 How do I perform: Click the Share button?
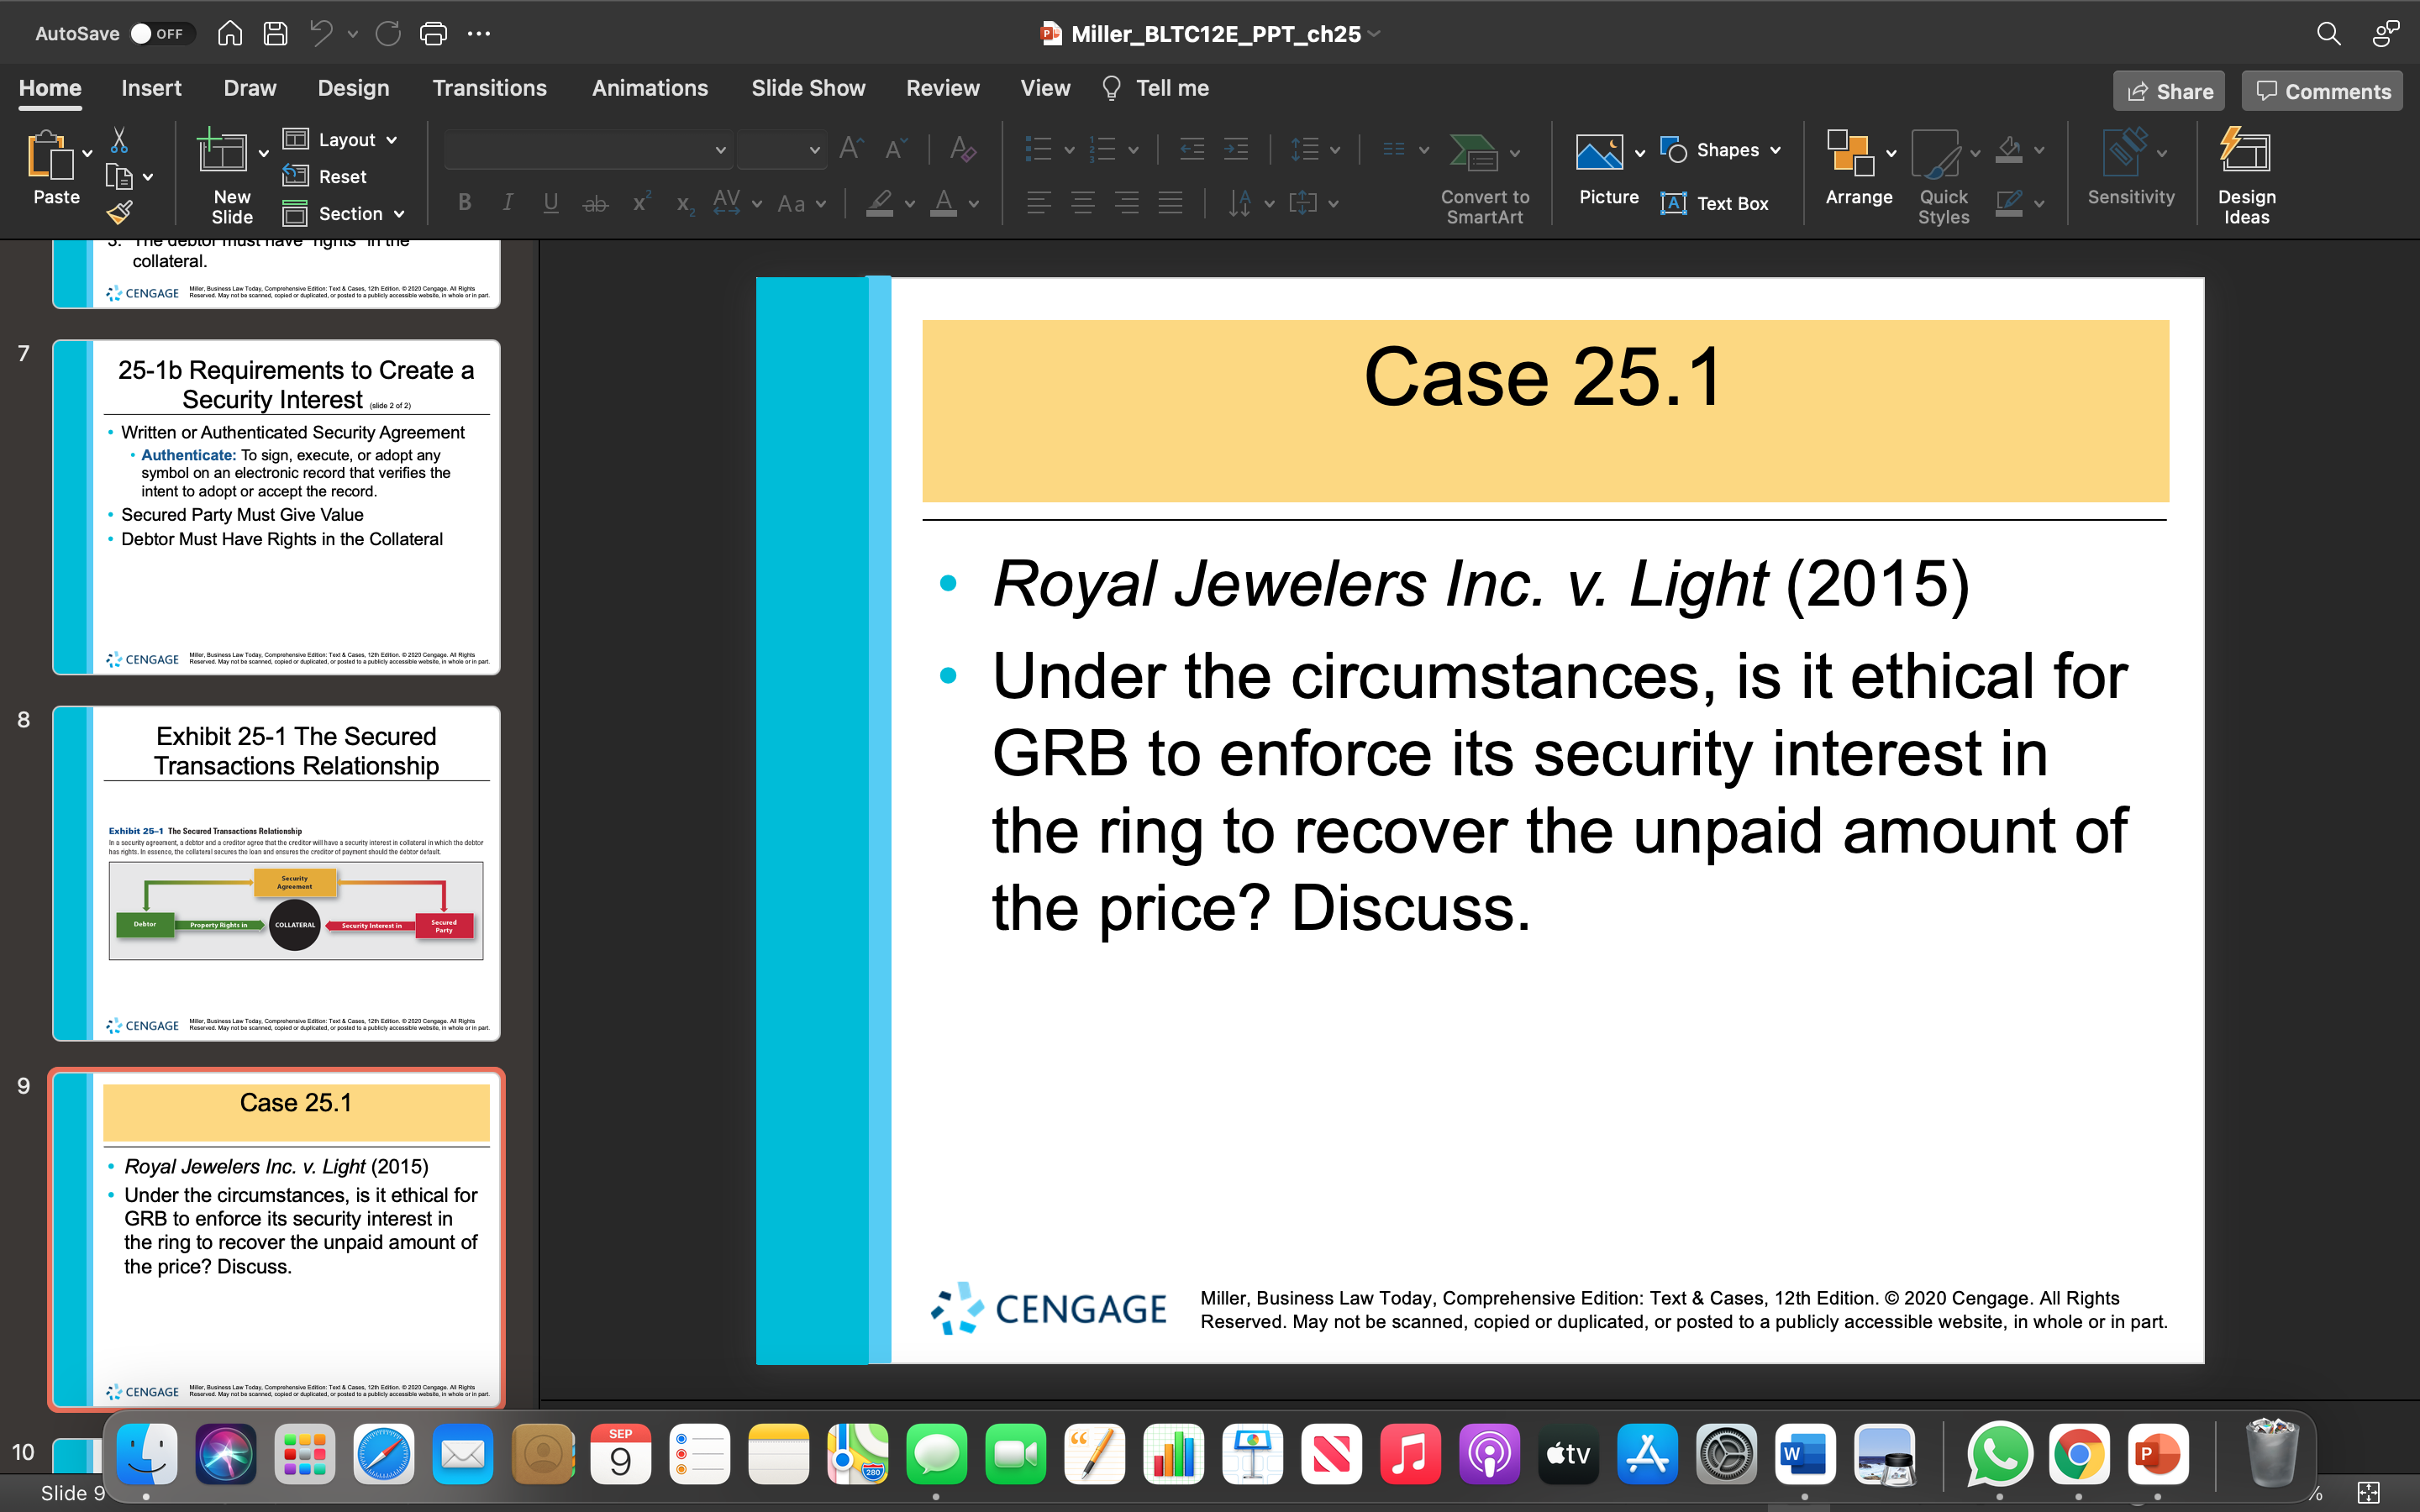coord(2169,91)
